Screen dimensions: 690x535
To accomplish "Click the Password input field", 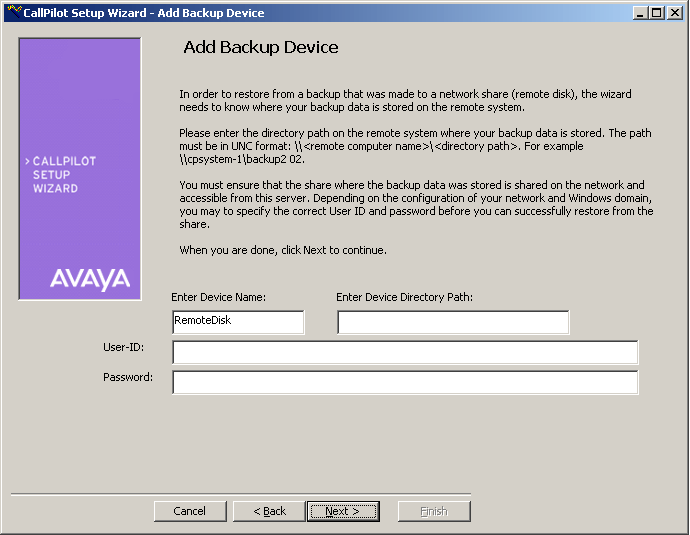I will (x=405, y=382).
